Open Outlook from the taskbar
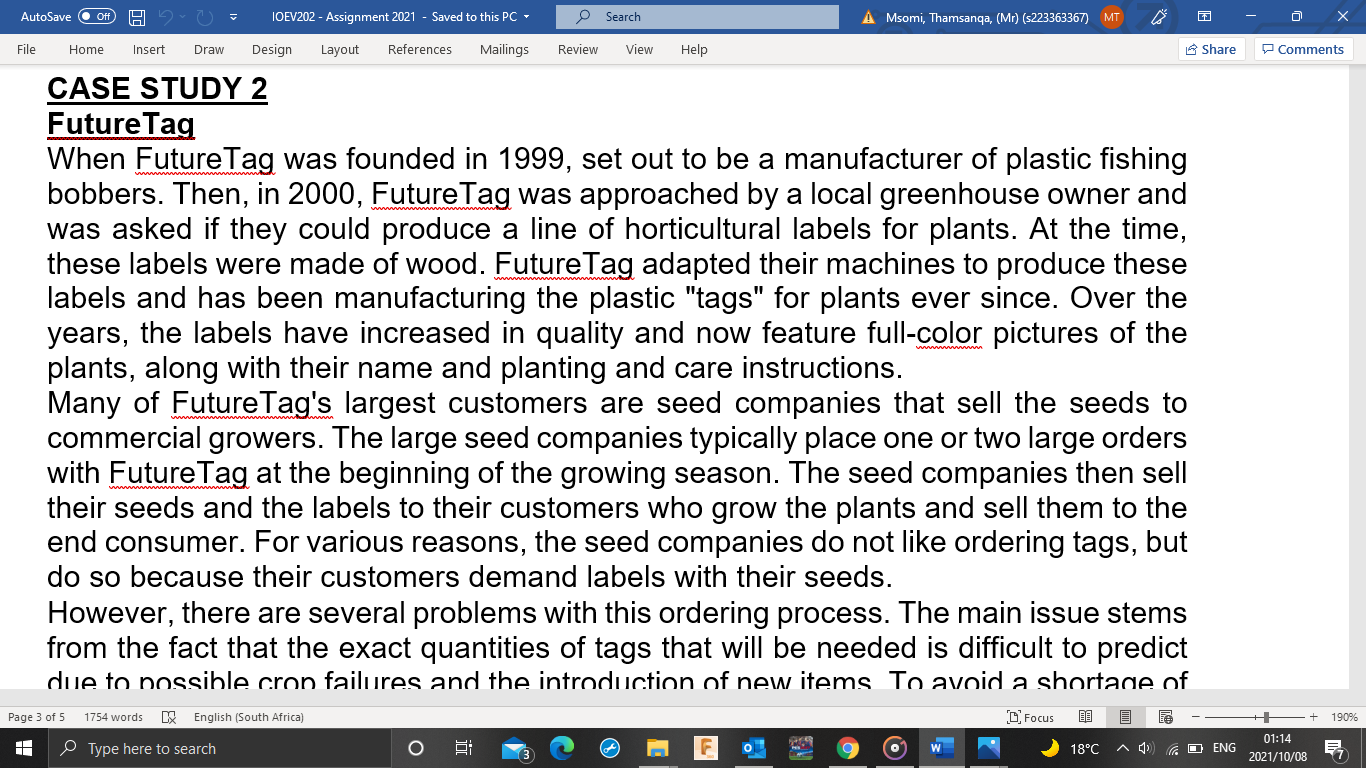This screenshot has width=1366, height=768. (x=753, y=747)
